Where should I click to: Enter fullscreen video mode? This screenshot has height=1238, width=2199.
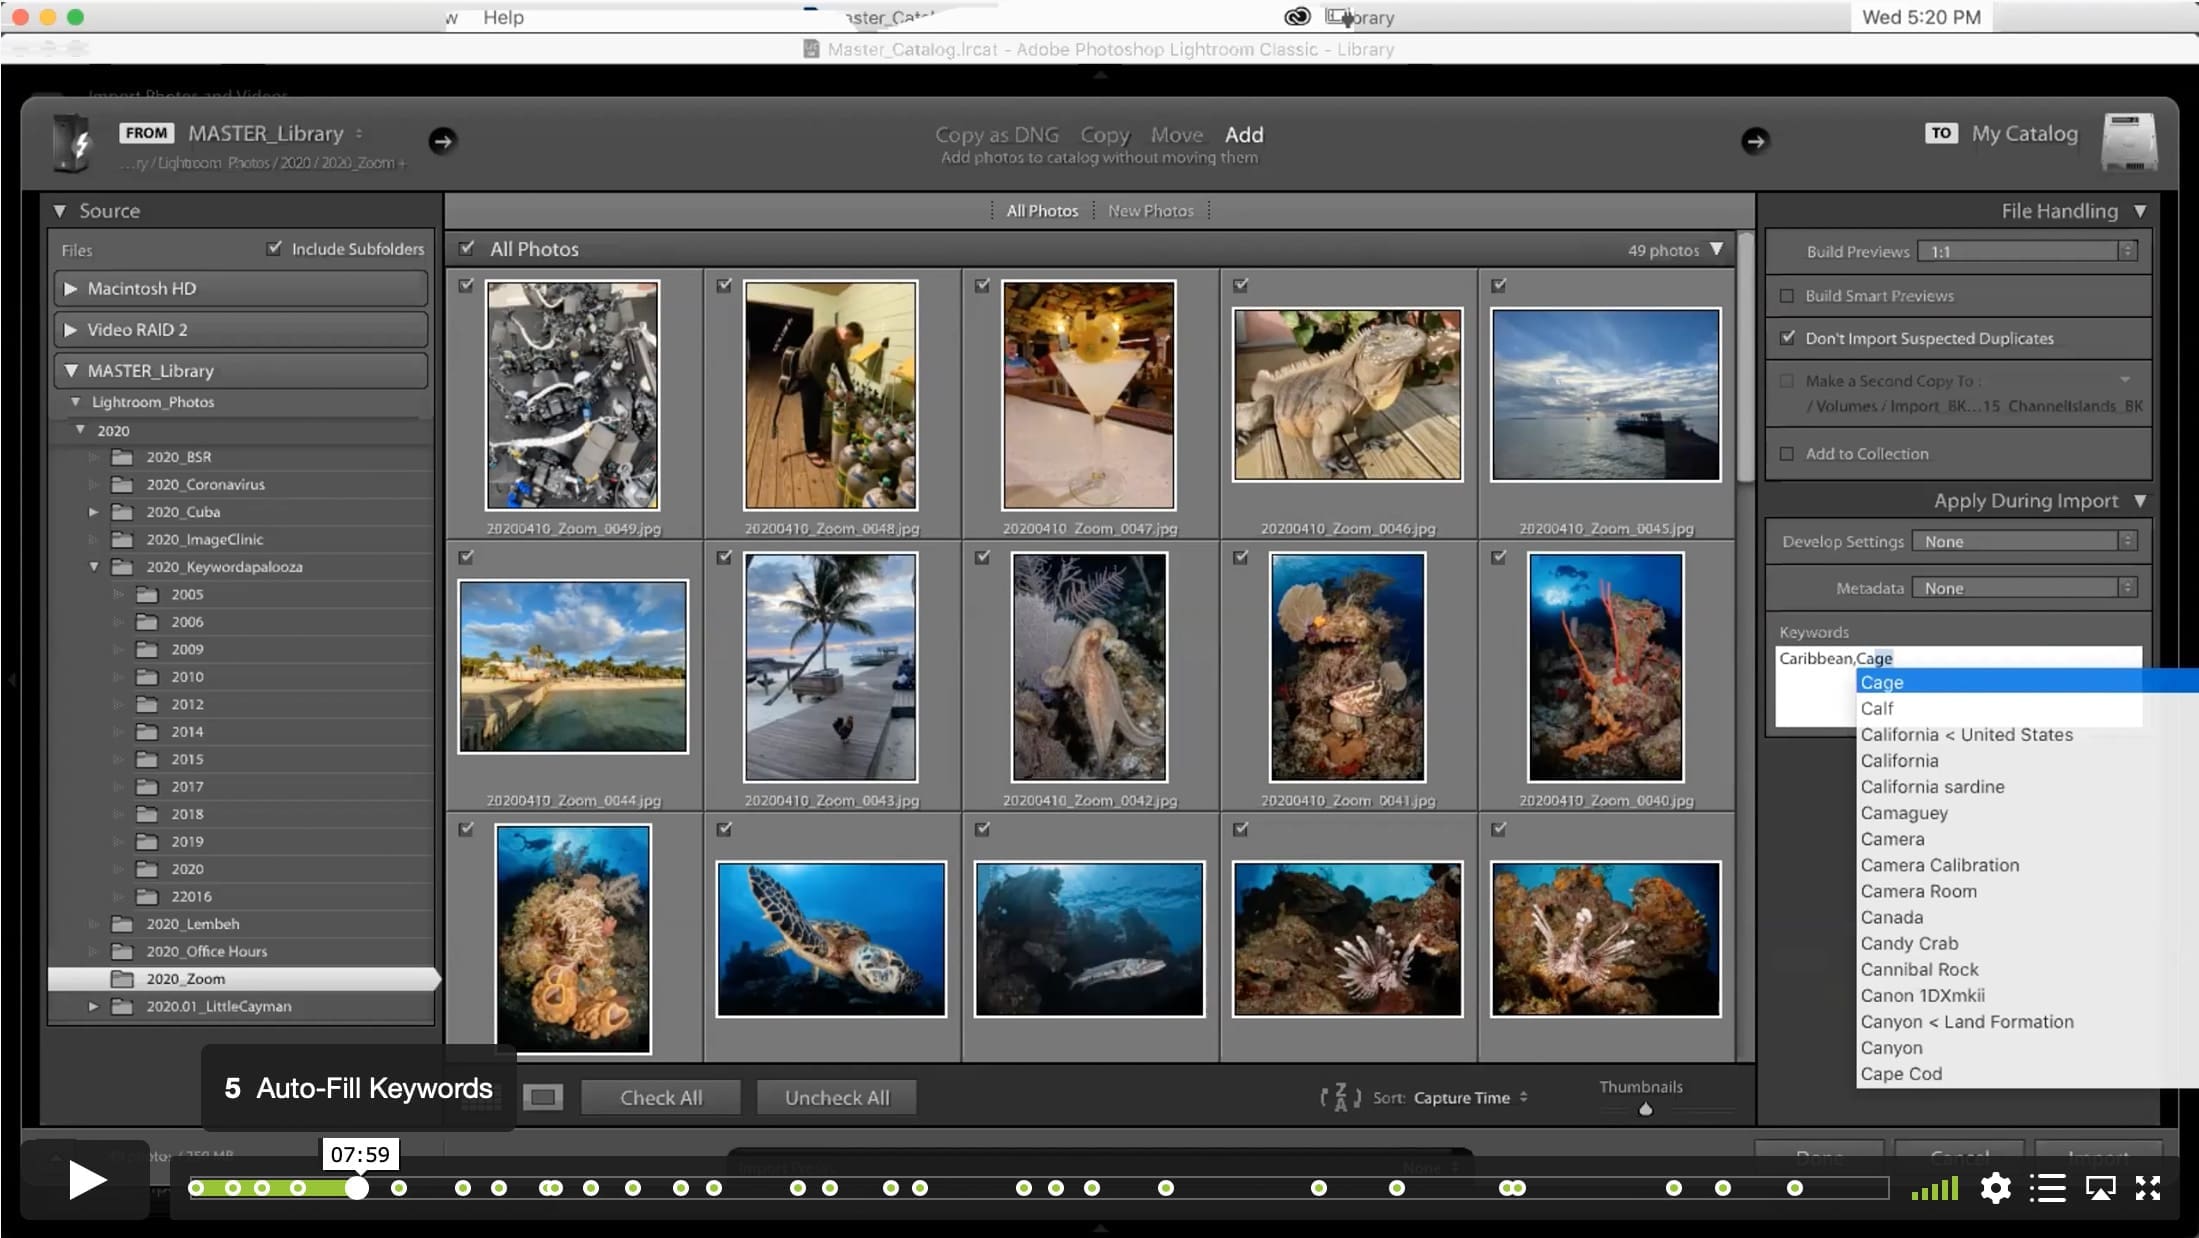click(x=2148, y=1188)
